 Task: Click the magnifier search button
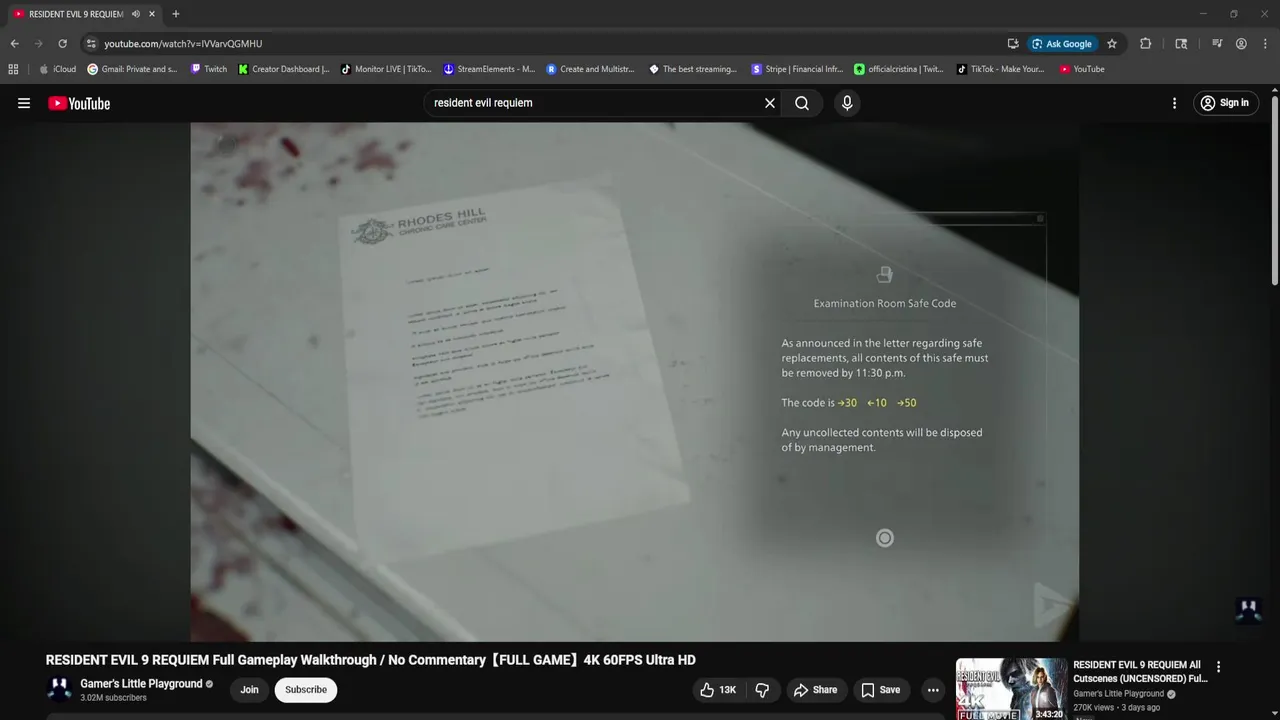802,103
